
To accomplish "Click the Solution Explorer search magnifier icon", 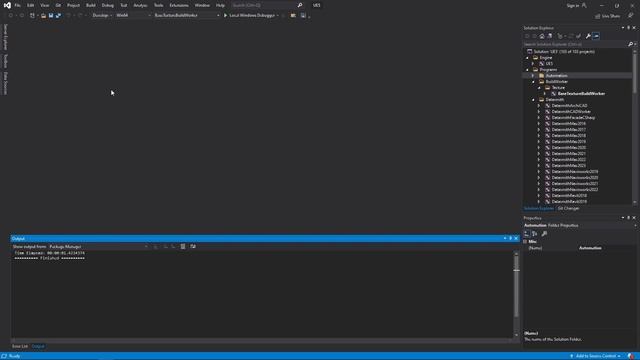I will tap(630, 44).
